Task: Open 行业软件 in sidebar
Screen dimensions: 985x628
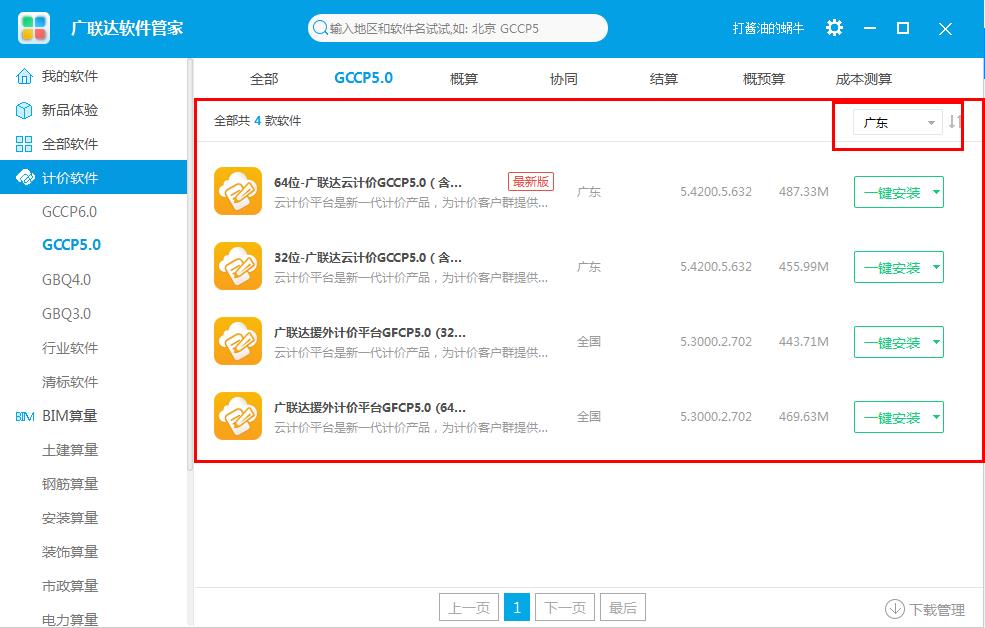Action: [70, 348]
